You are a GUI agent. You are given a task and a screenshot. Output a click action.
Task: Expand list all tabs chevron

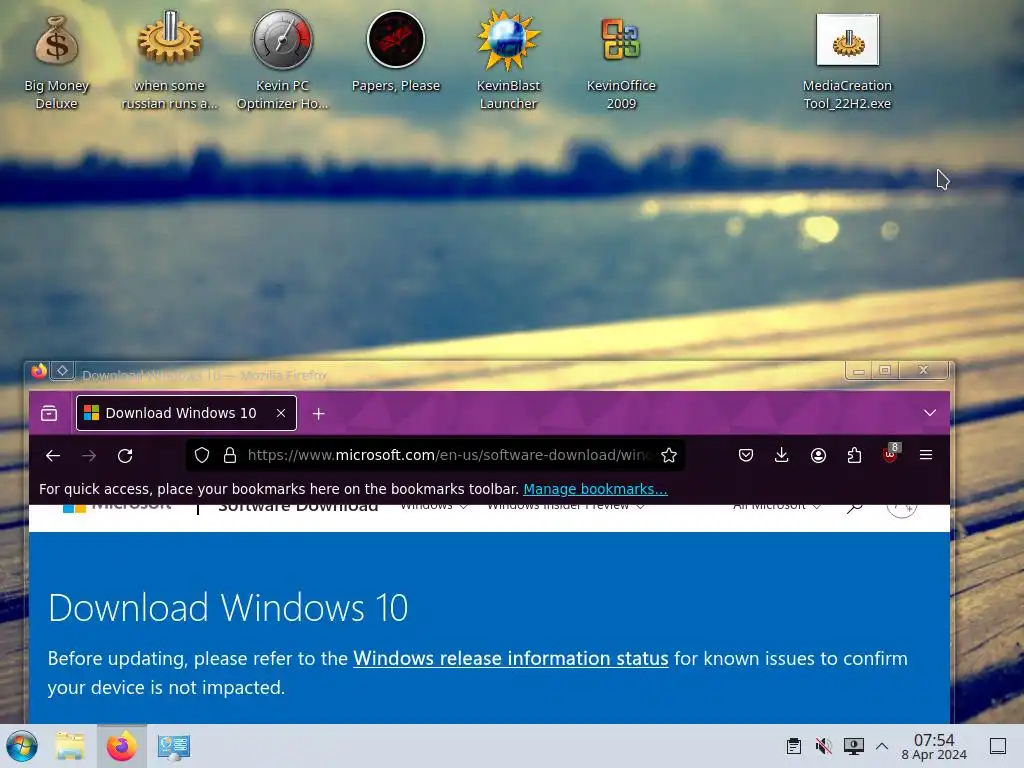930,413
